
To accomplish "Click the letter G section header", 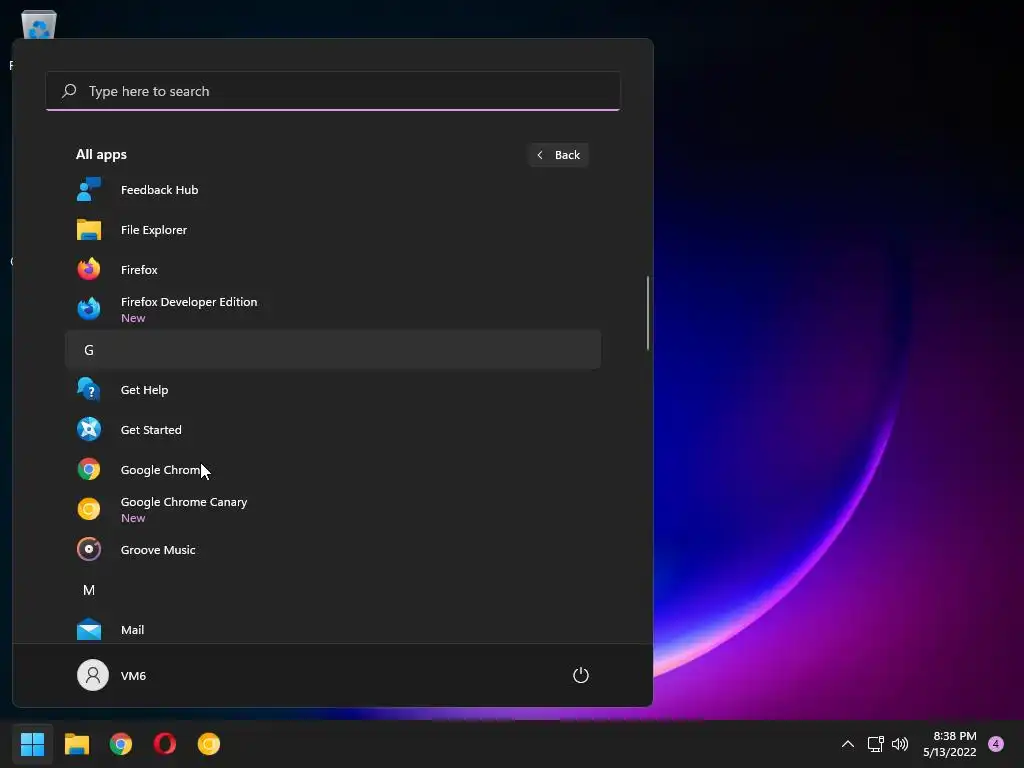I will point(333,349).
